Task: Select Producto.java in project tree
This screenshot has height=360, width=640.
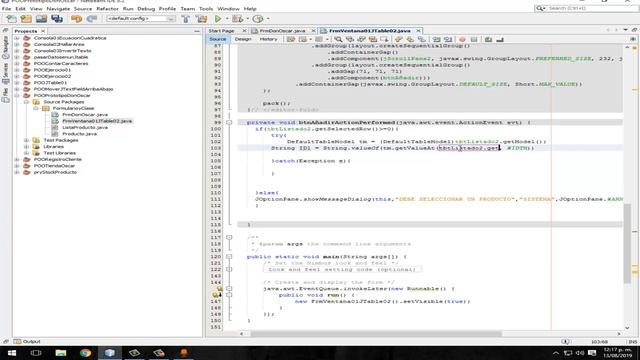Action: (x=79, y=134)
